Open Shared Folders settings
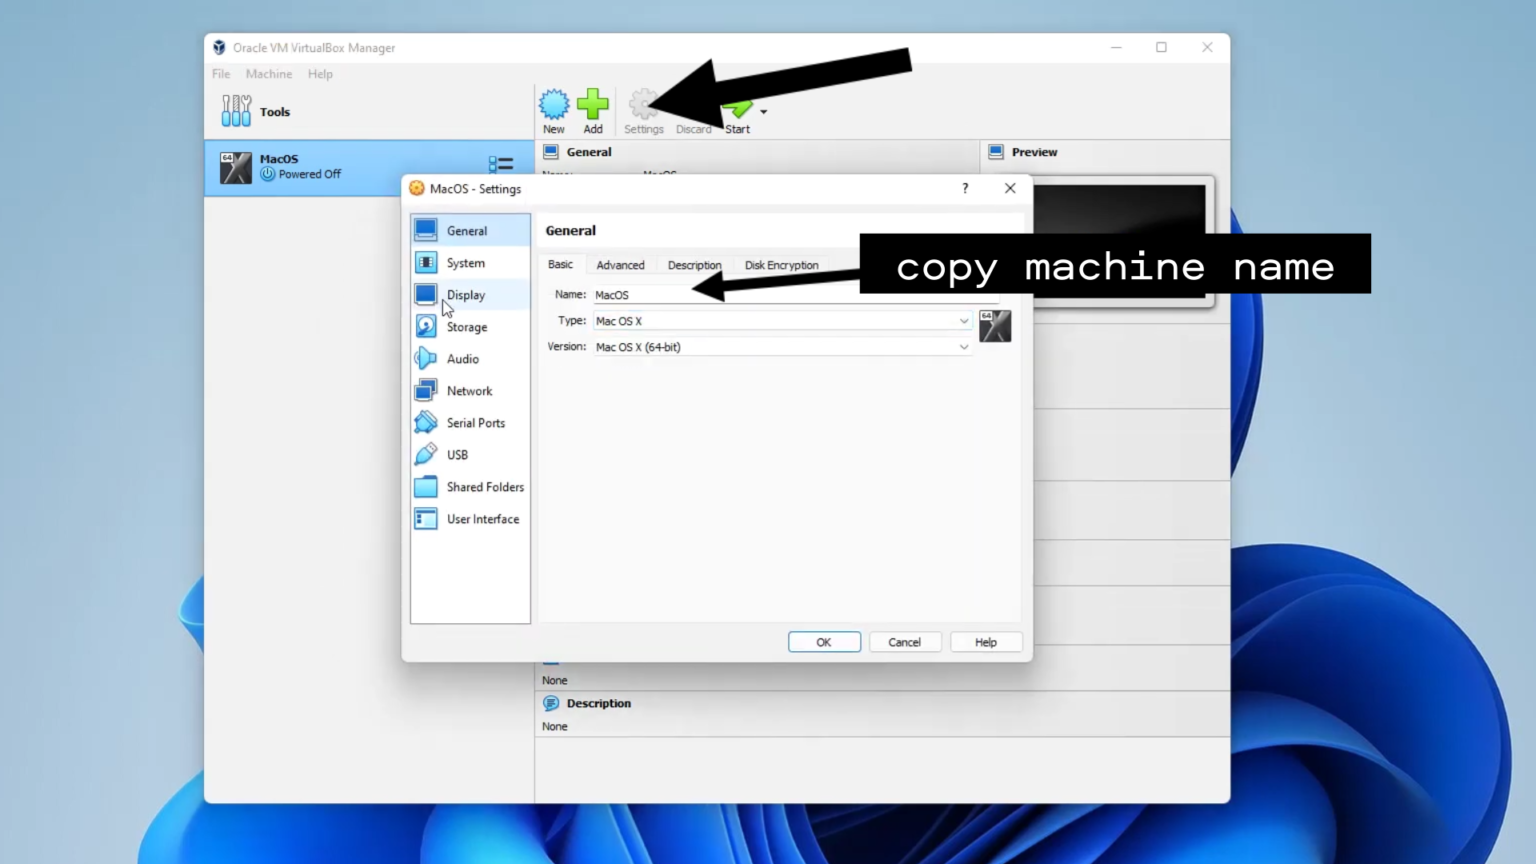1536x864 pixels. click(427, 487)
